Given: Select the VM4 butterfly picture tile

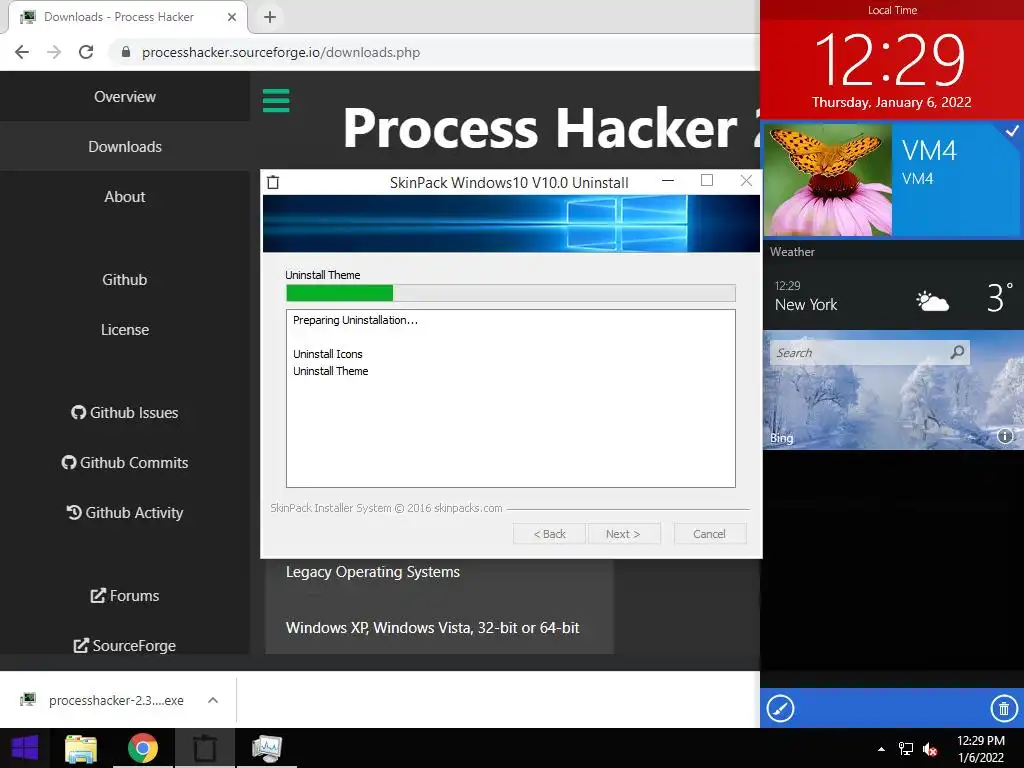Looking at the screenshot, I should [x=827, y=180].
